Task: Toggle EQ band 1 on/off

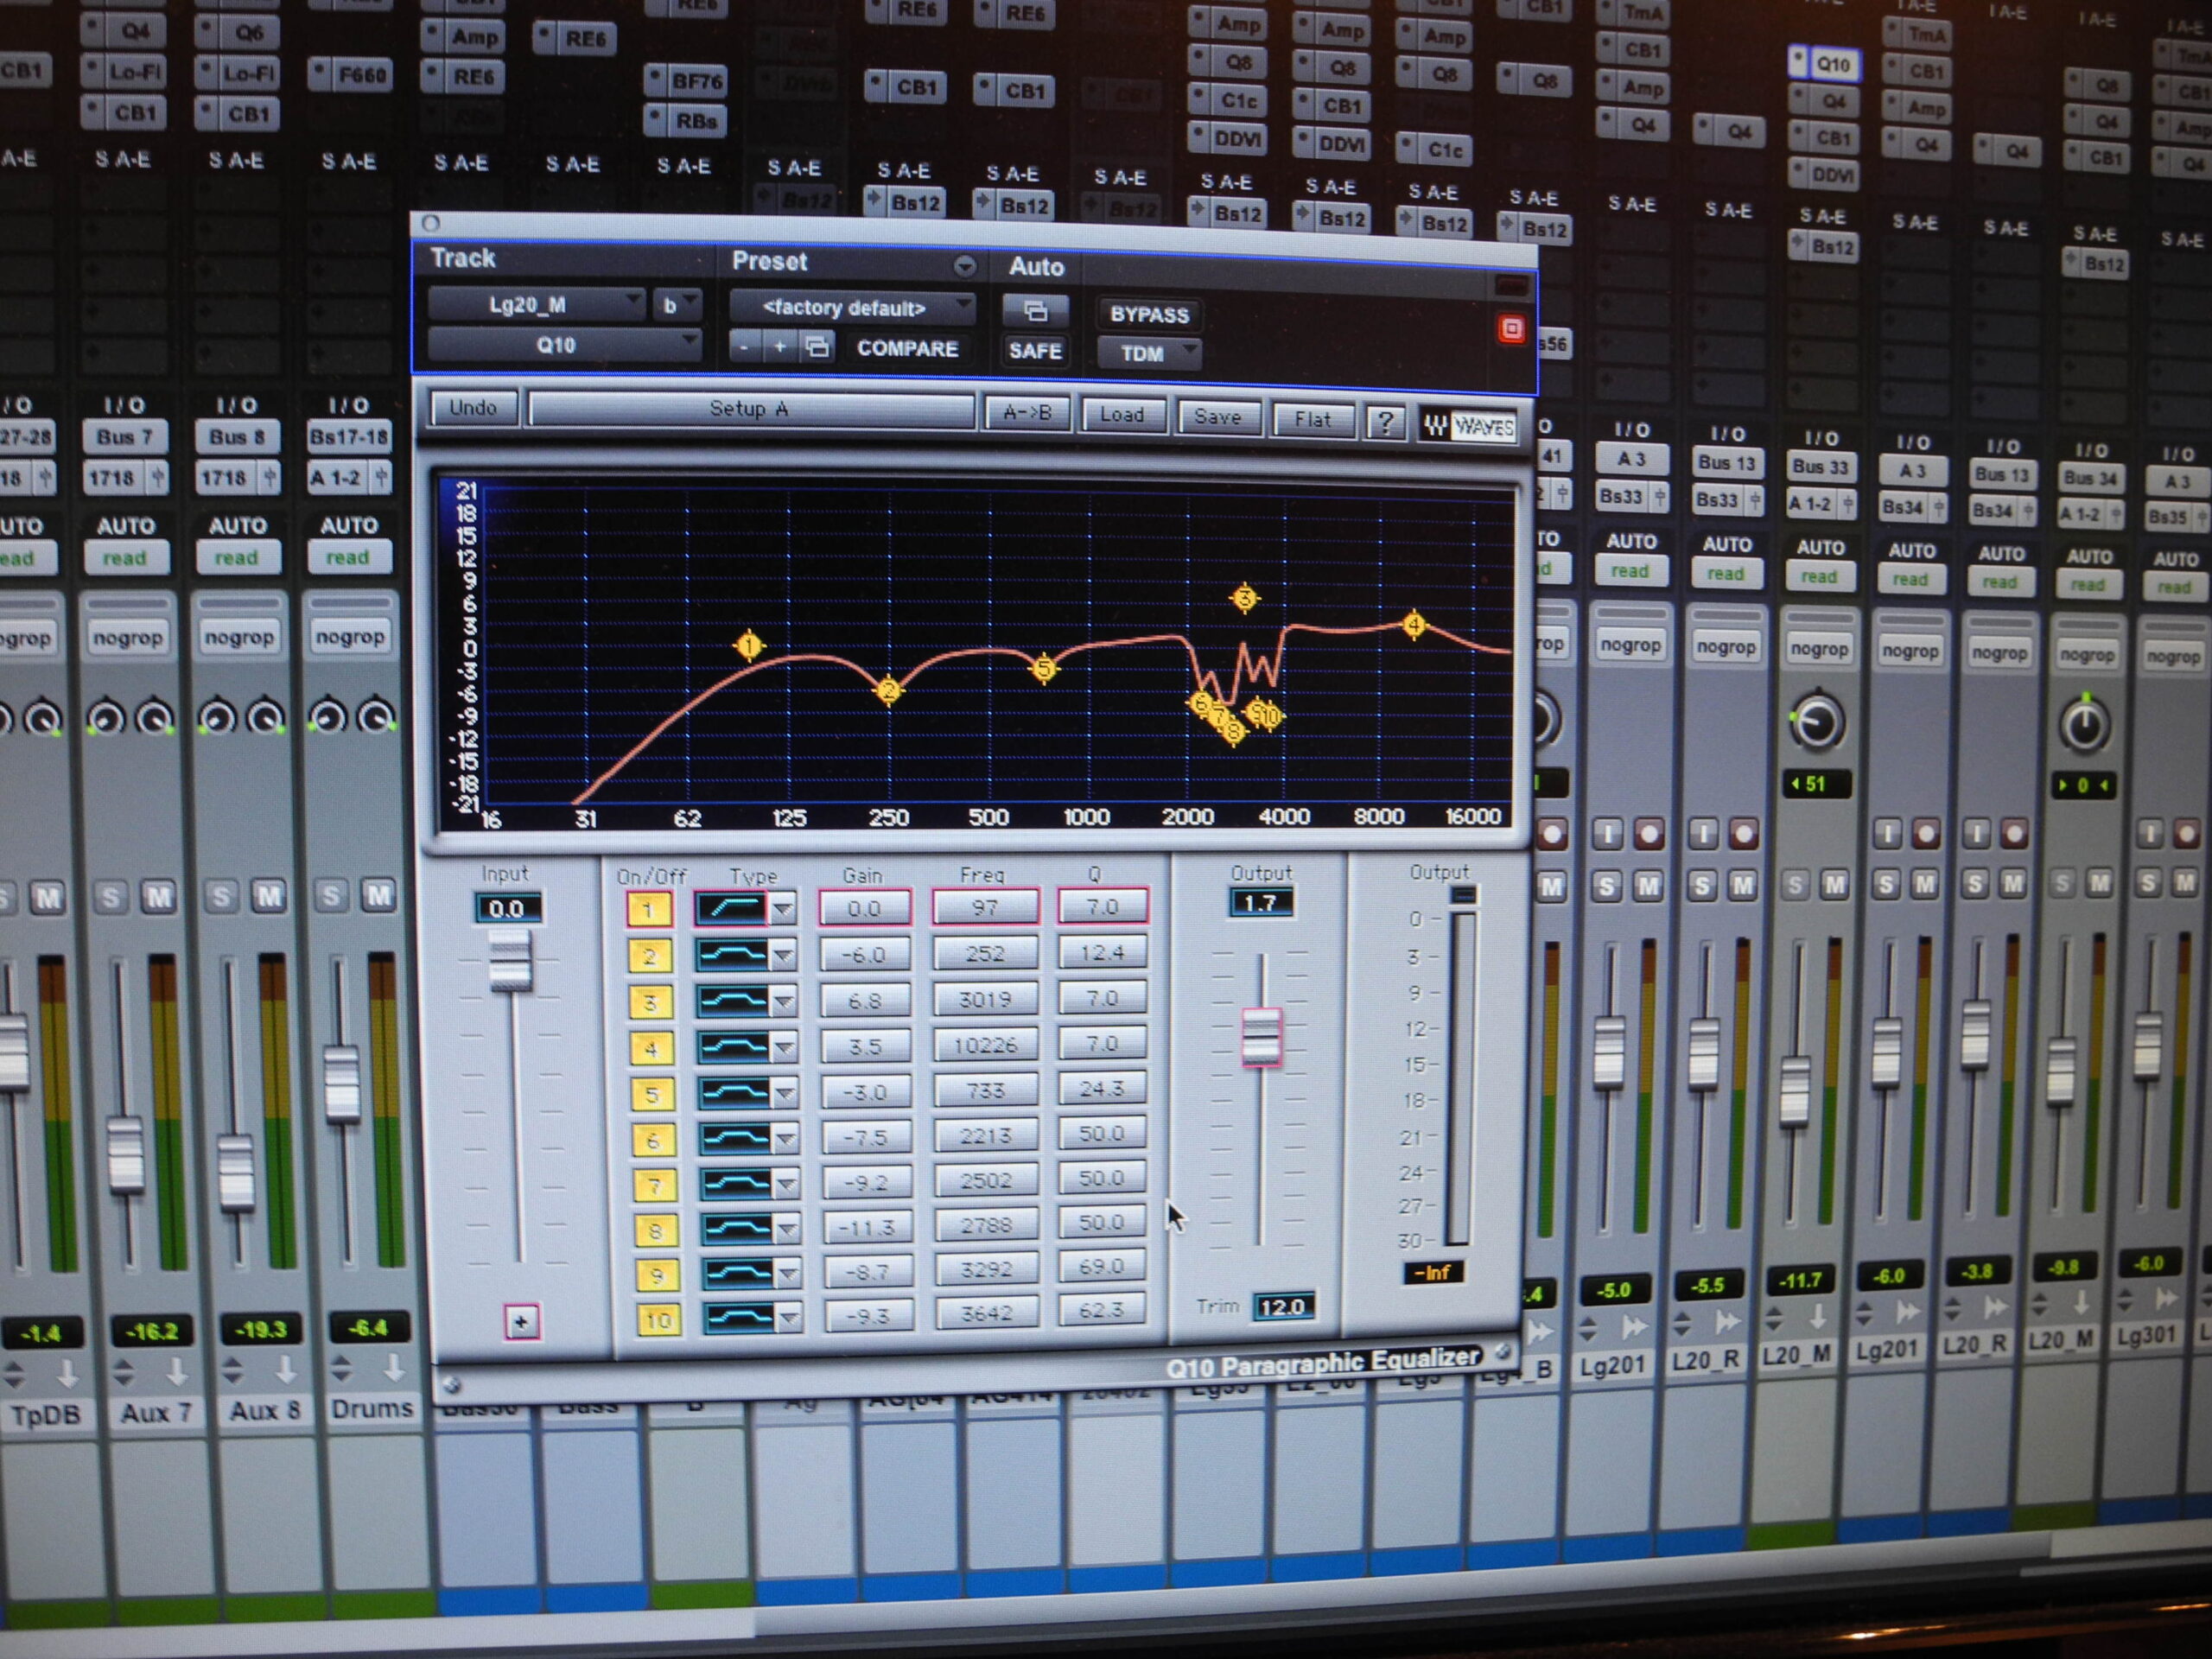Action: pyautogui.click(x=648, y=910)
